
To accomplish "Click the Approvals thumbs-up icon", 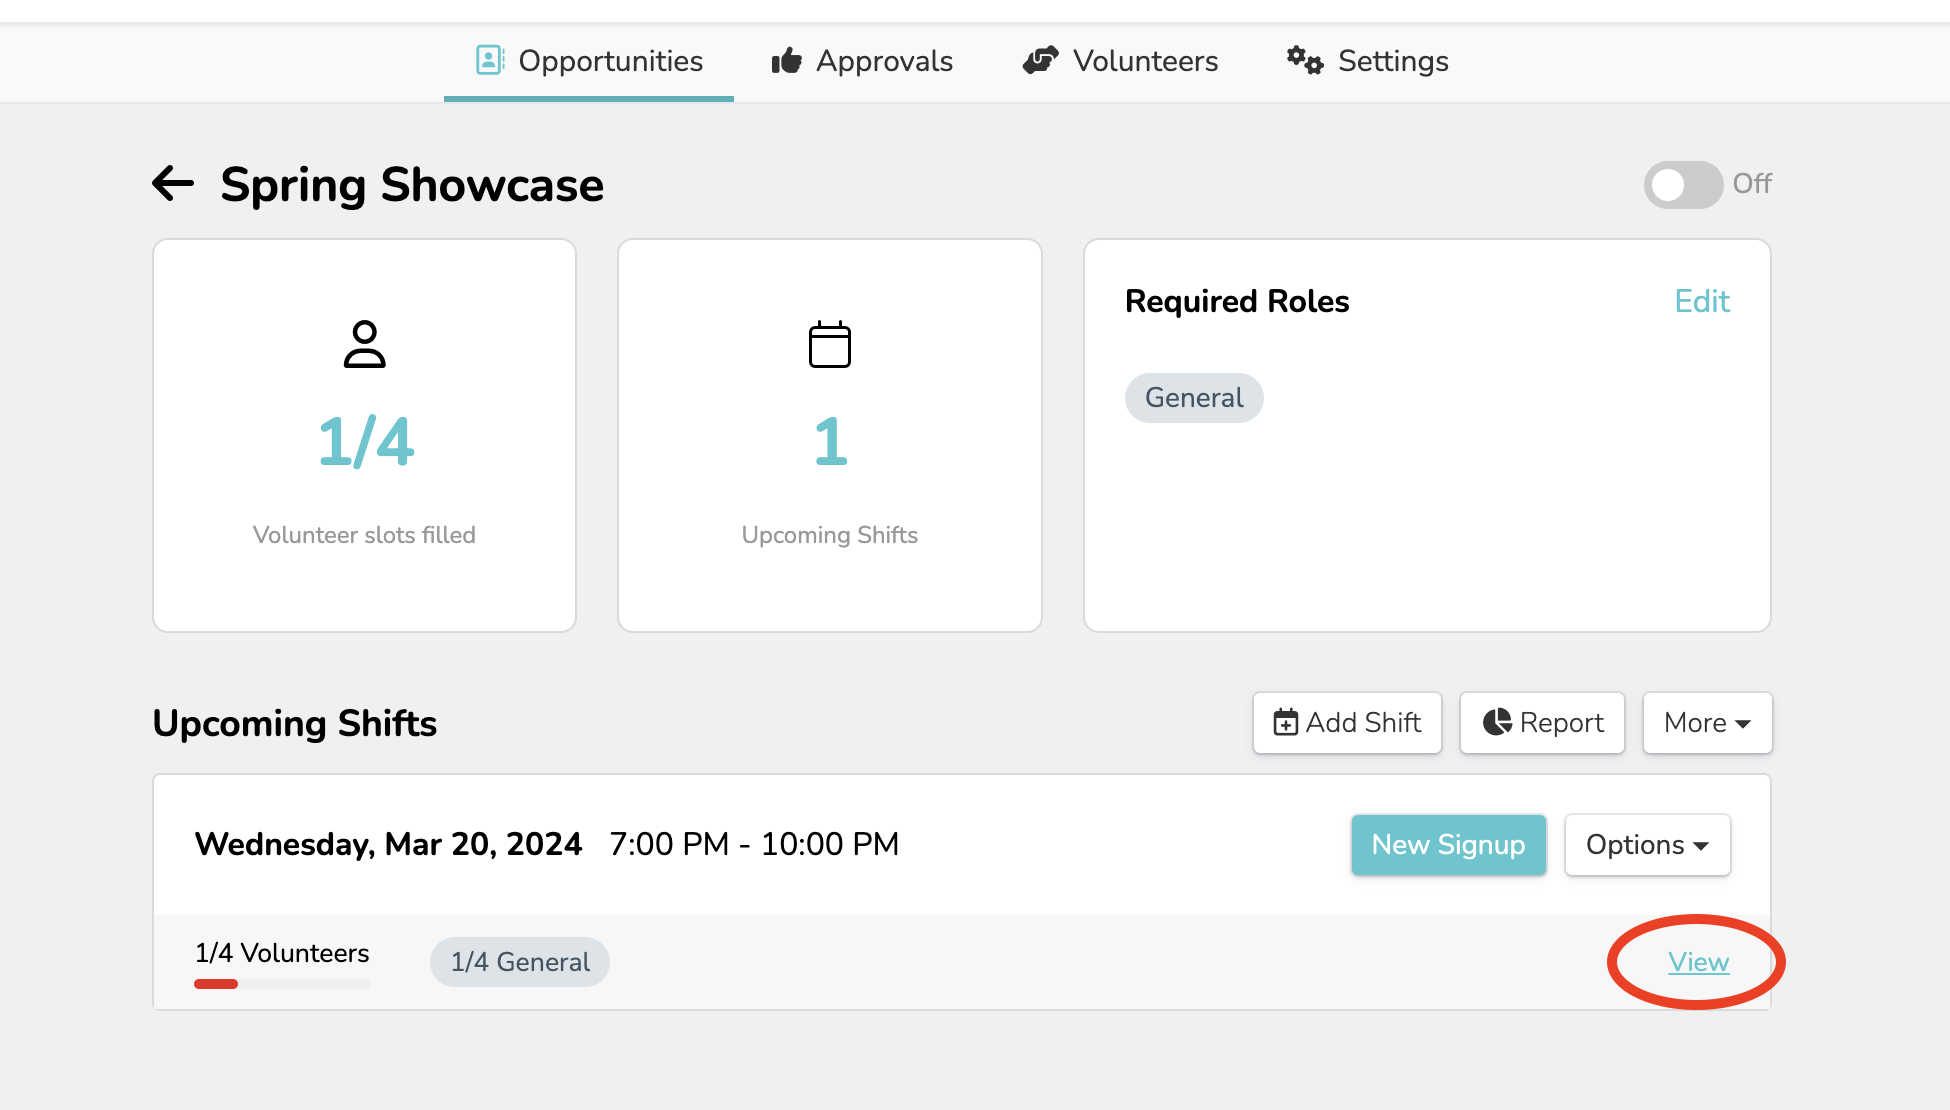I will [787, 61].
